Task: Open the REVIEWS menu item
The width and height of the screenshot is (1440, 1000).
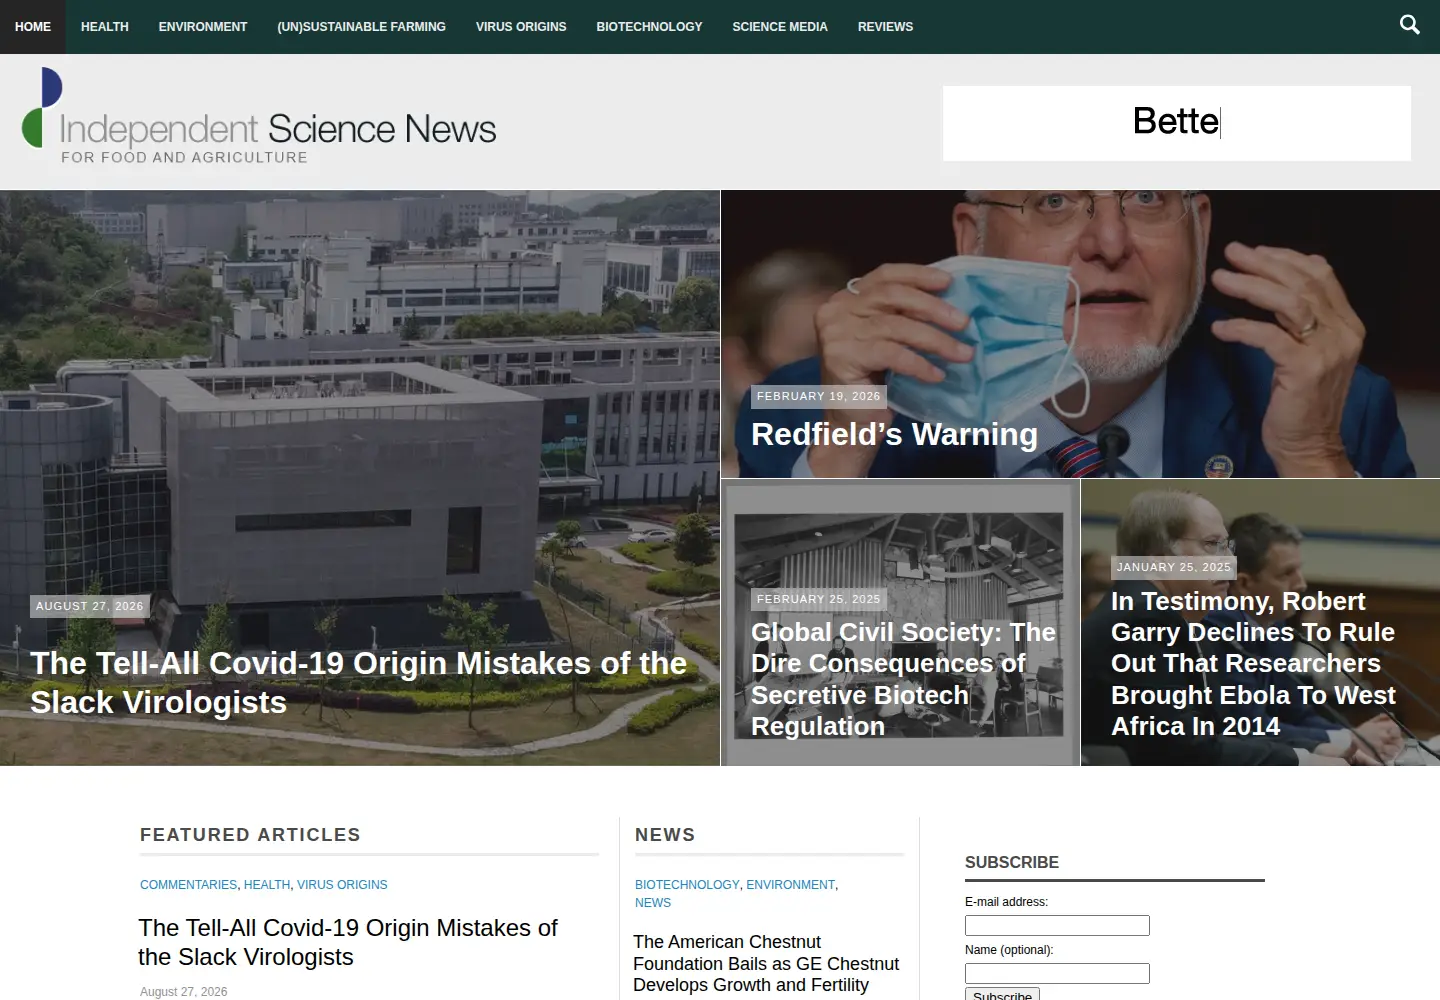Action: [x=886, y=27]
